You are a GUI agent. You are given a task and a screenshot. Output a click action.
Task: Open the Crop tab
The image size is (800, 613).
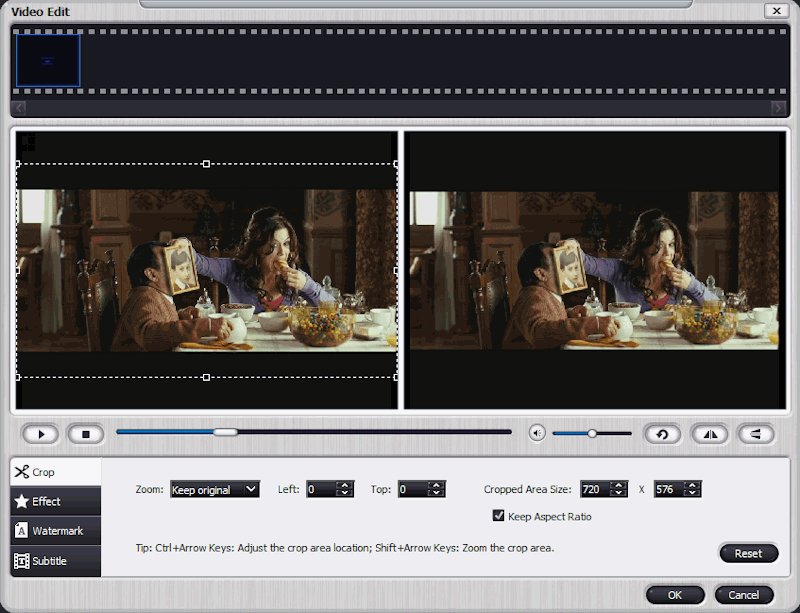coord(56,472)
